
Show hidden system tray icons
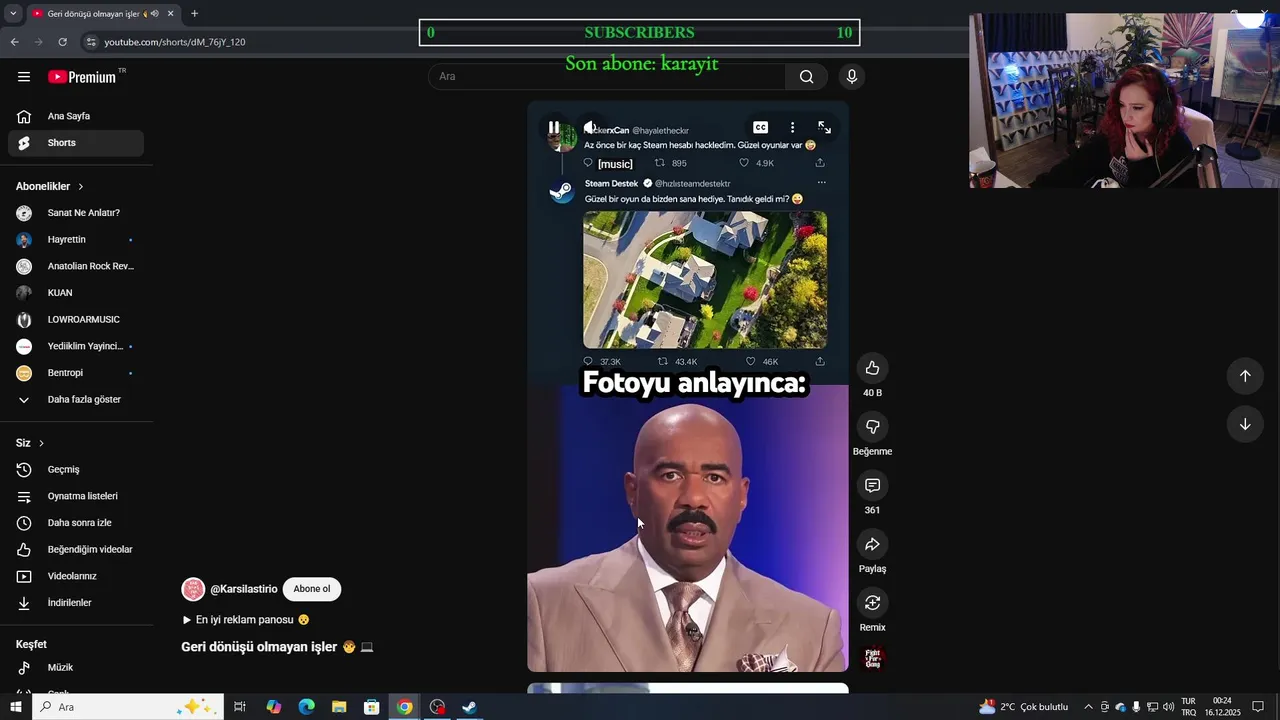tap(1088, 707)
